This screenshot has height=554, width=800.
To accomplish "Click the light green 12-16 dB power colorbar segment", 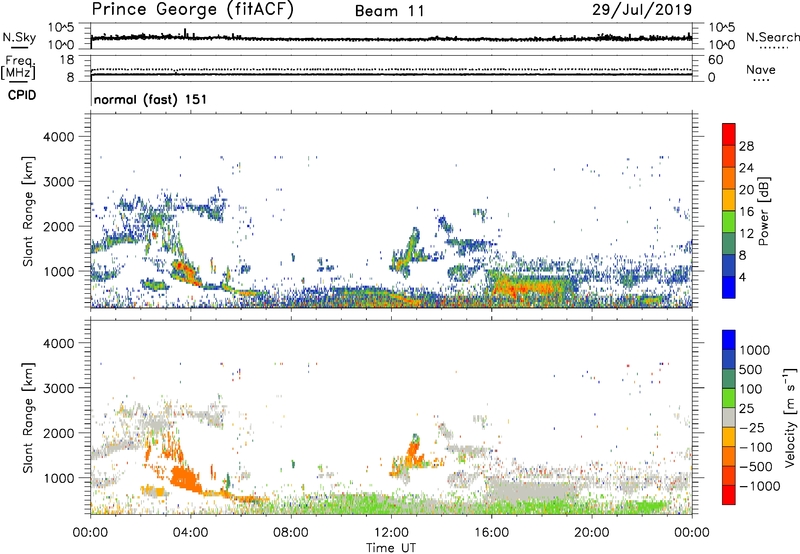I will [729, 222].
